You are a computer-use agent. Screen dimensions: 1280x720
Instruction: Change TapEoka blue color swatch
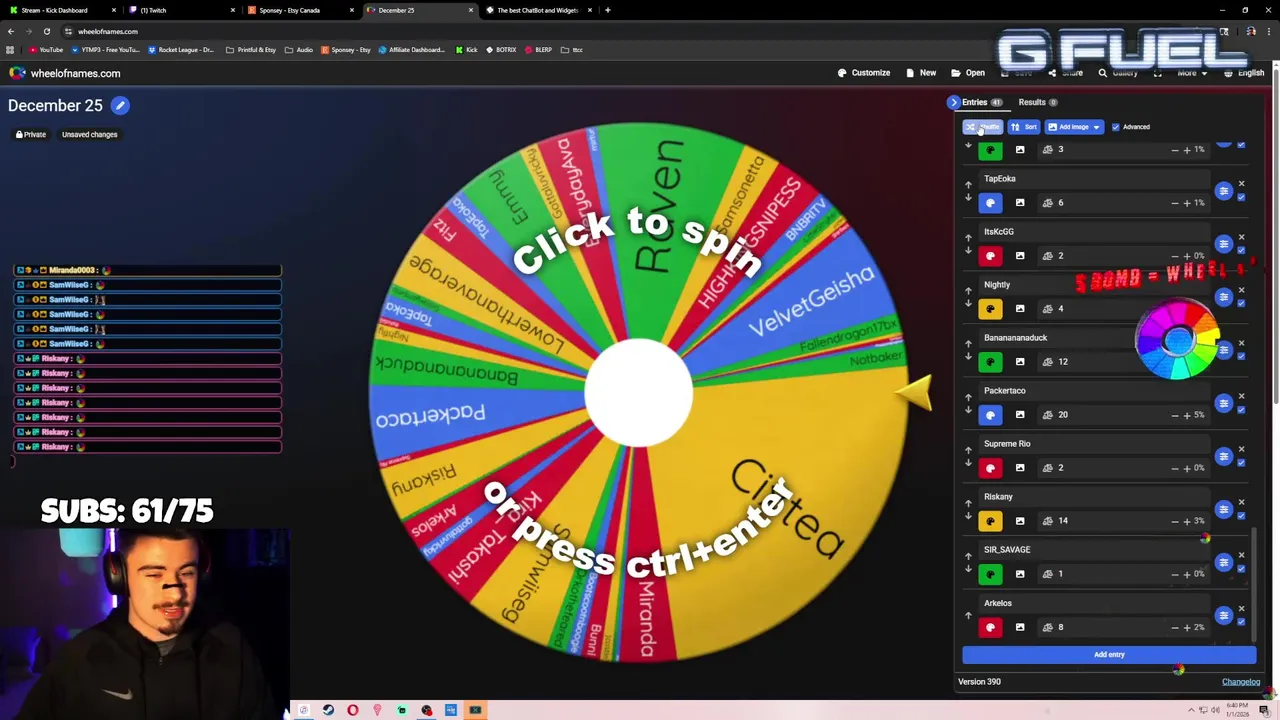990,203
